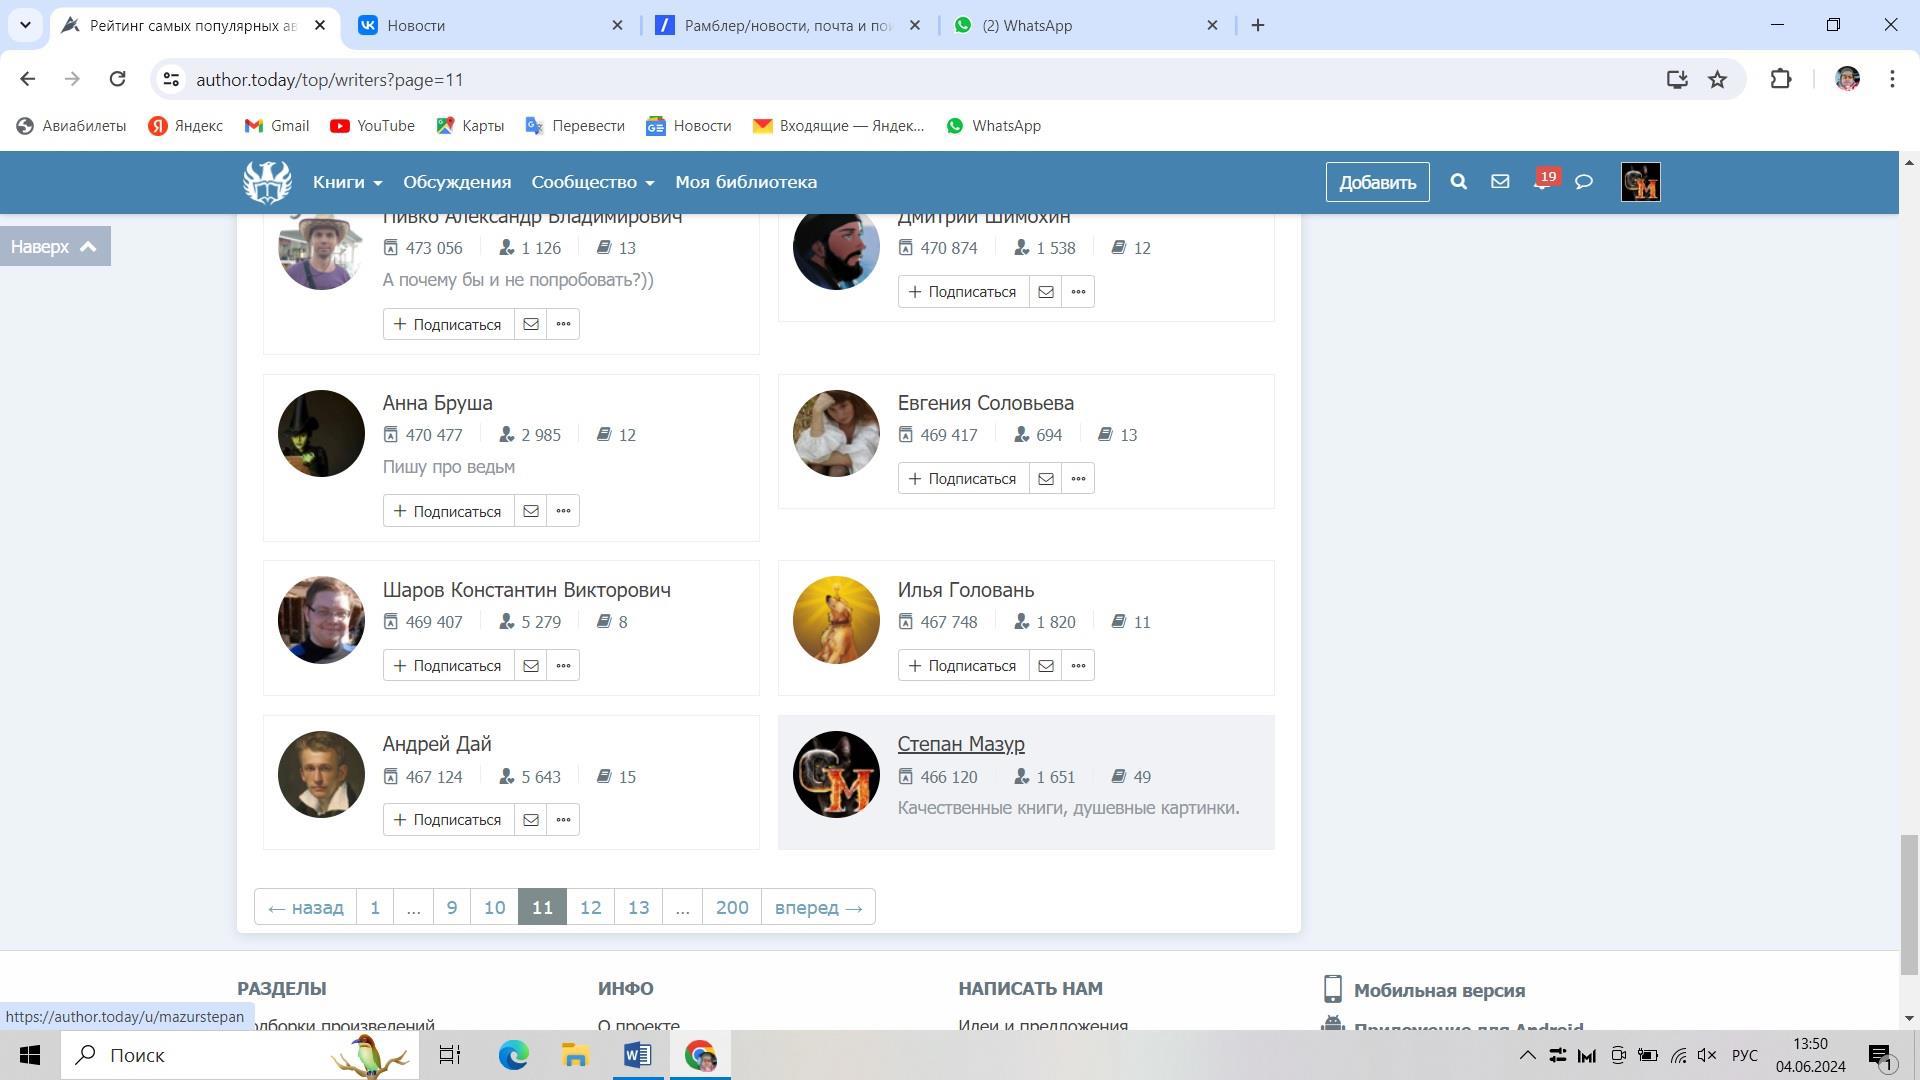Open the messages envelope icon in header

point(1500,182)
